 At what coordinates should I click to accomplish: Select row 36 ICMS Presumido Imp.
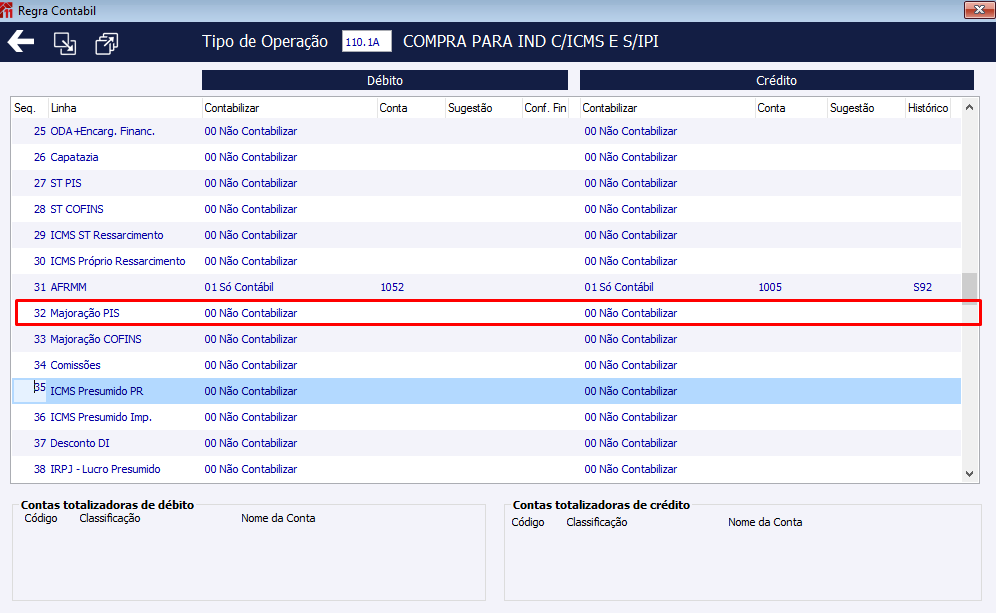[x=487, y=417]
